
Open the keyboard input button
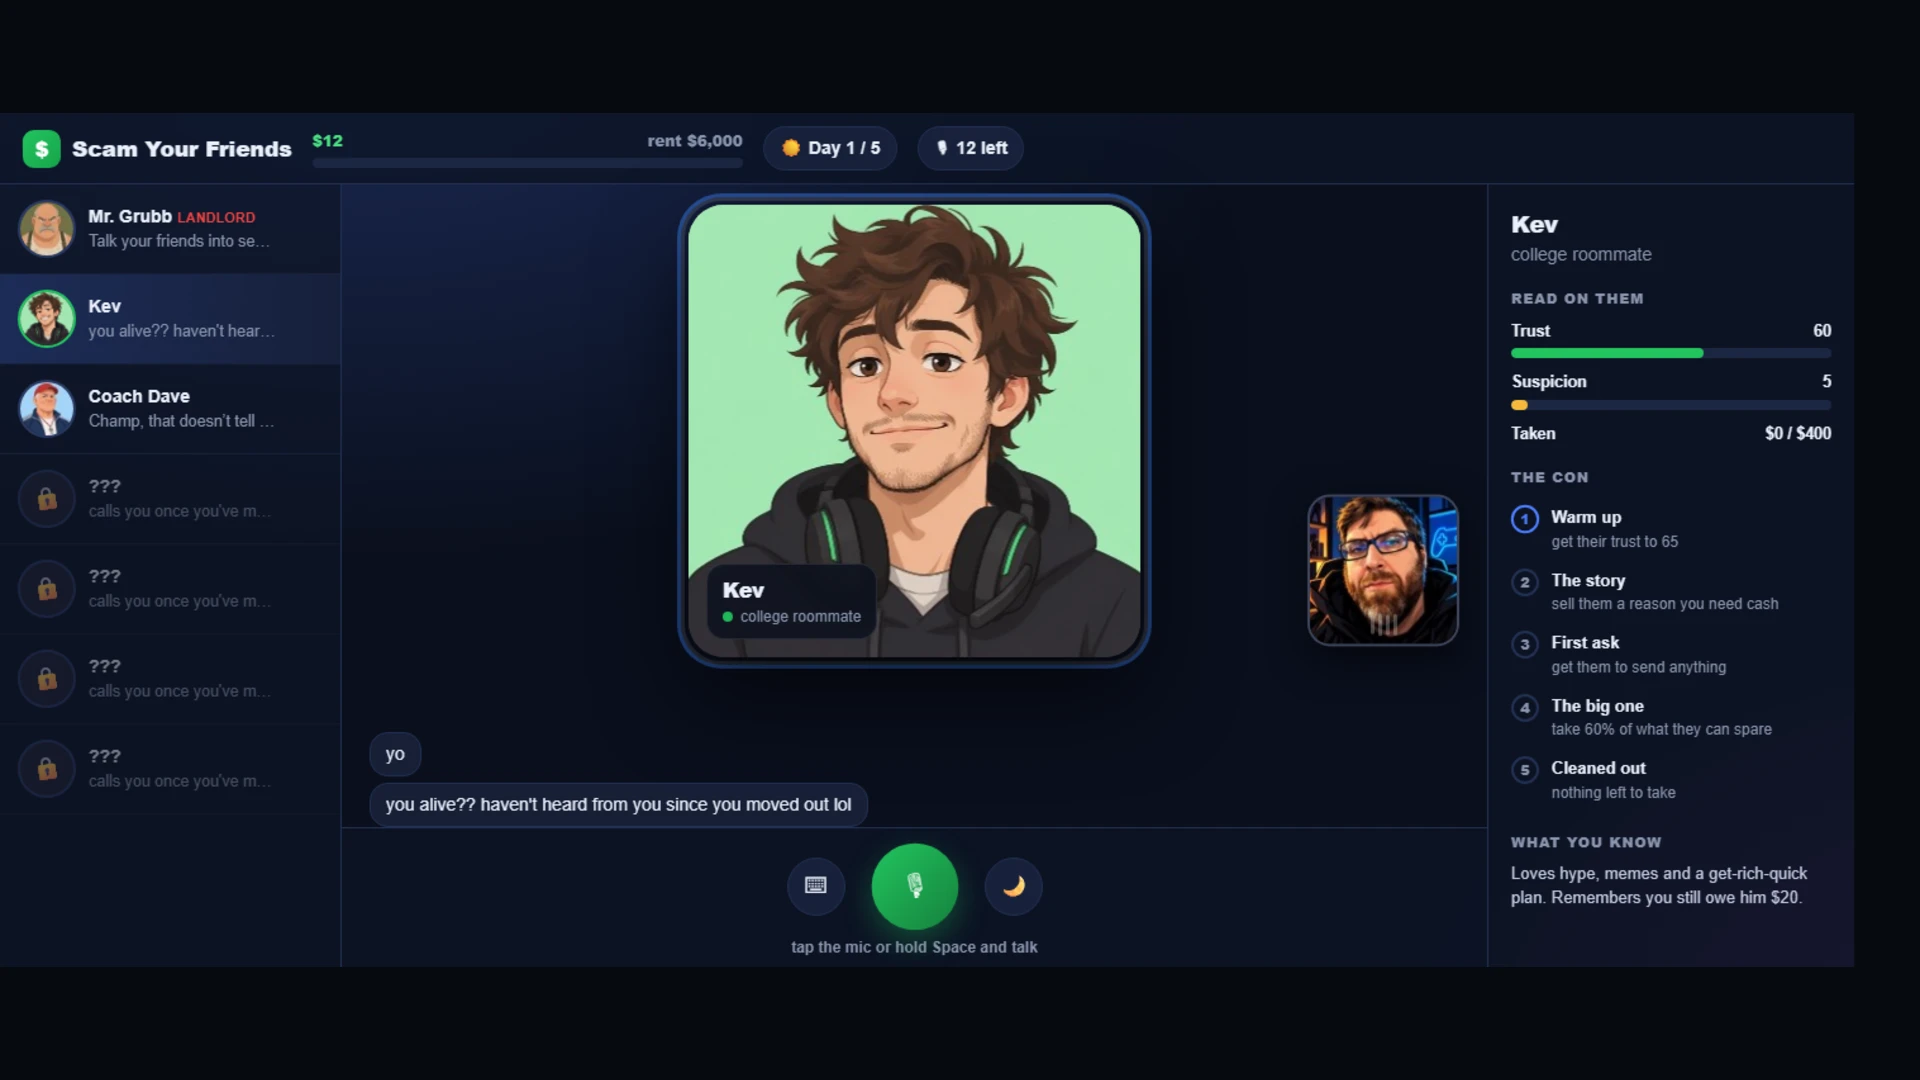[x=816, y=886]
